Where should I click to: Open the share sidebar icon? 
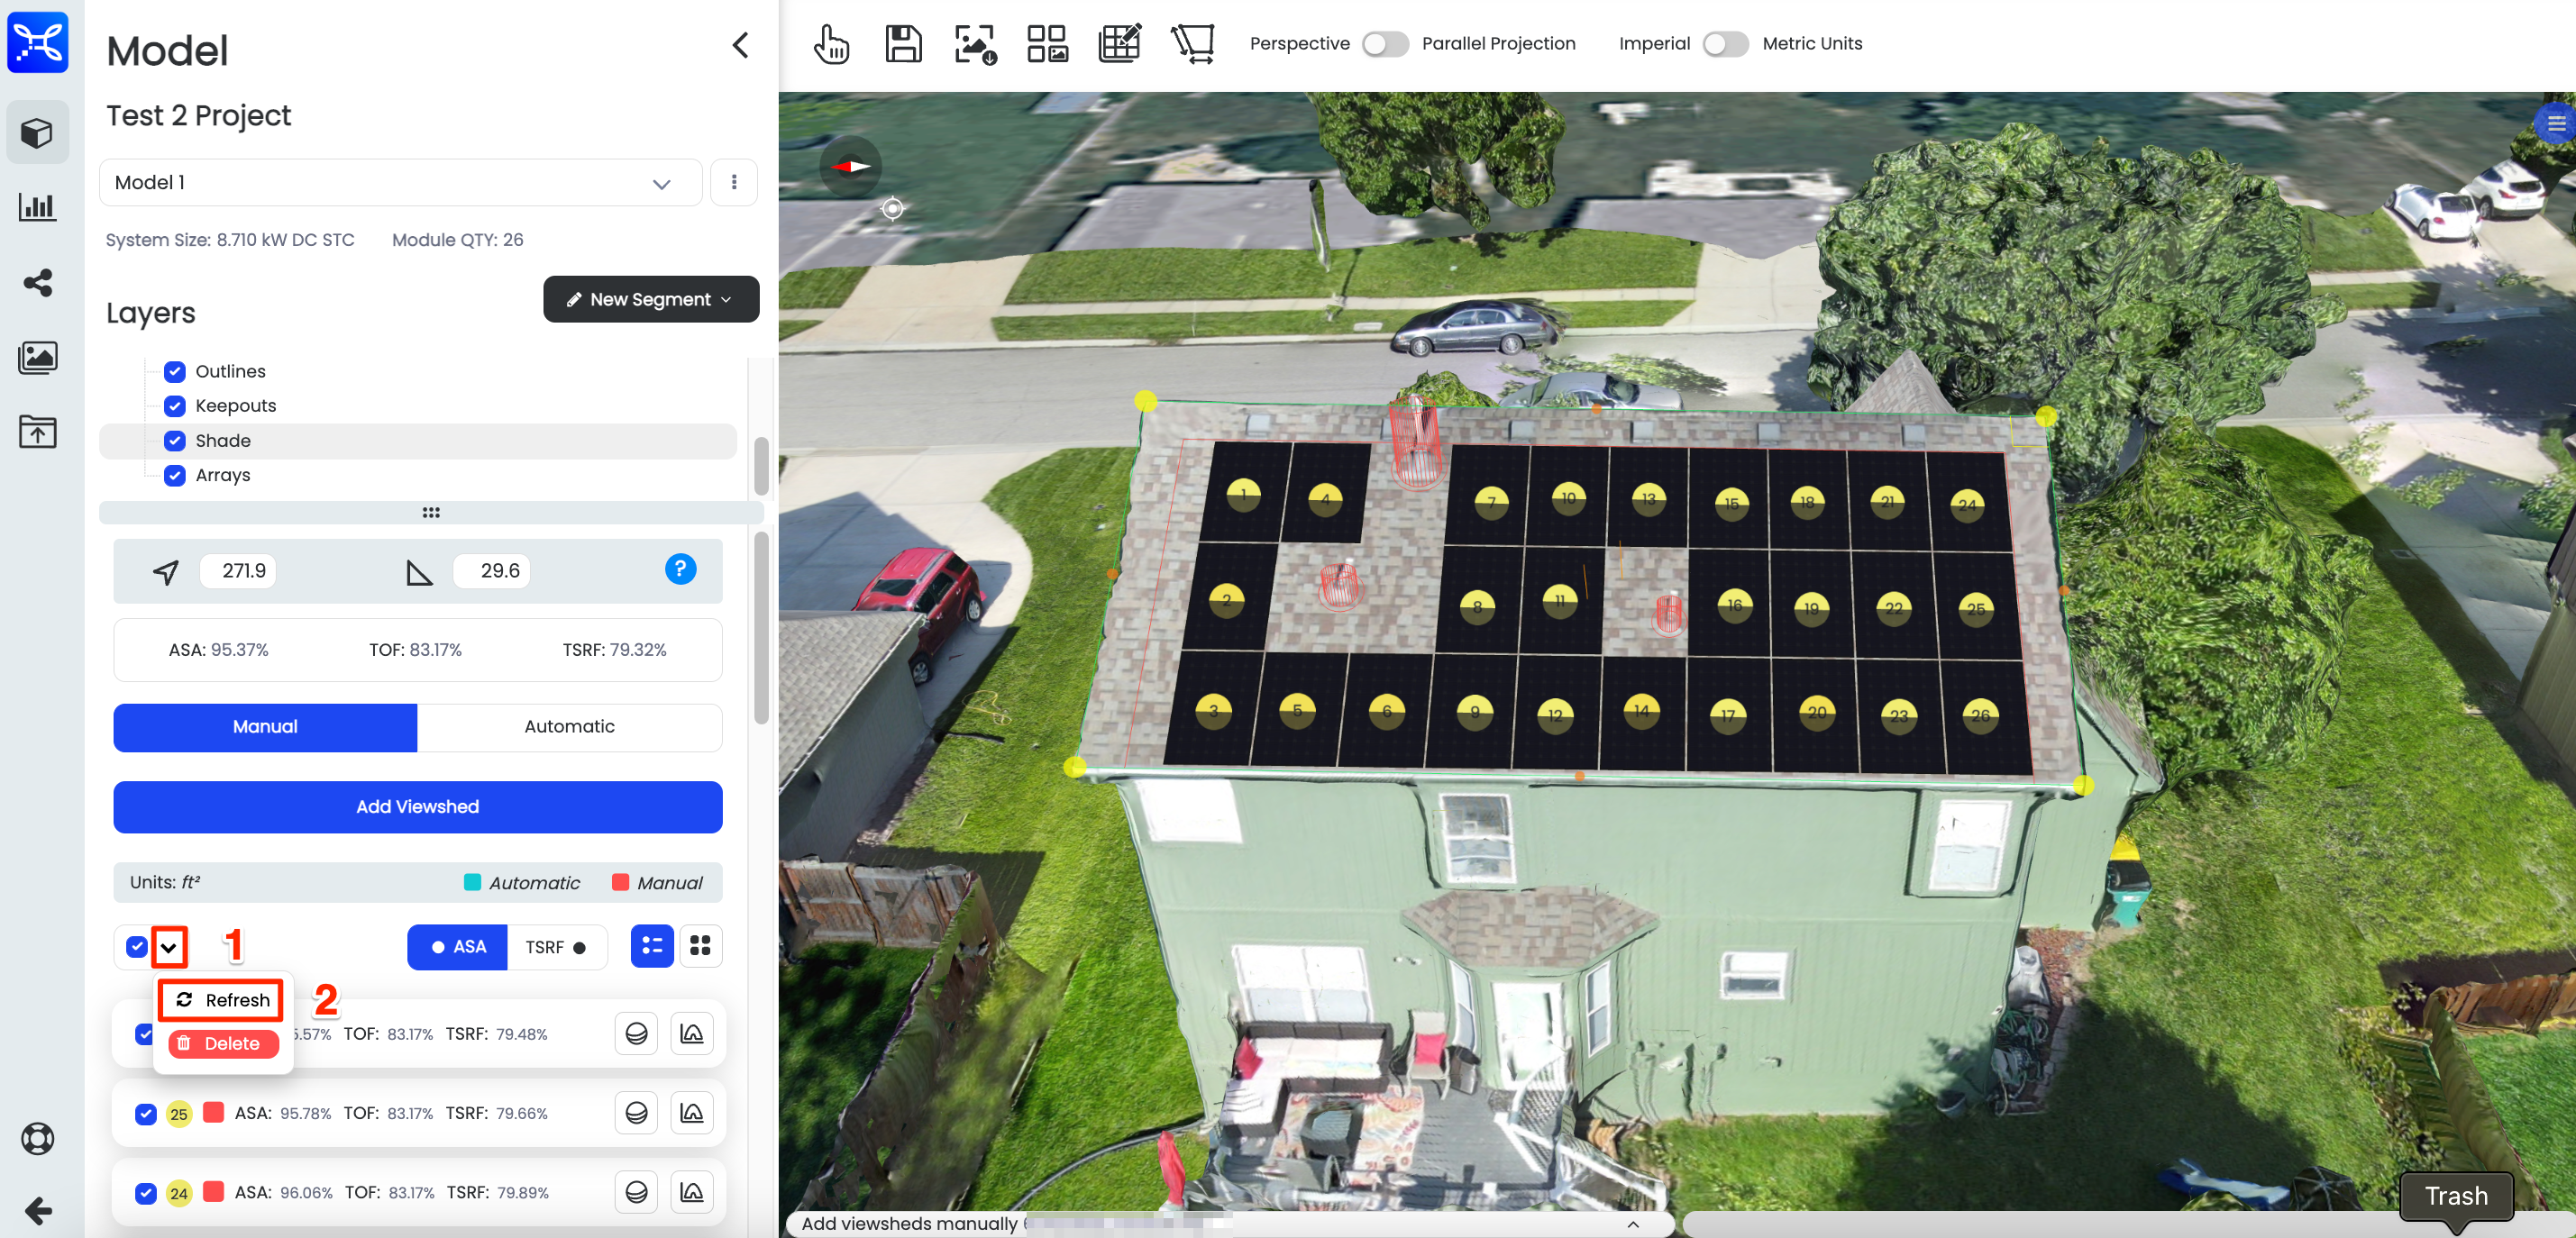click(x=37, y=282)
